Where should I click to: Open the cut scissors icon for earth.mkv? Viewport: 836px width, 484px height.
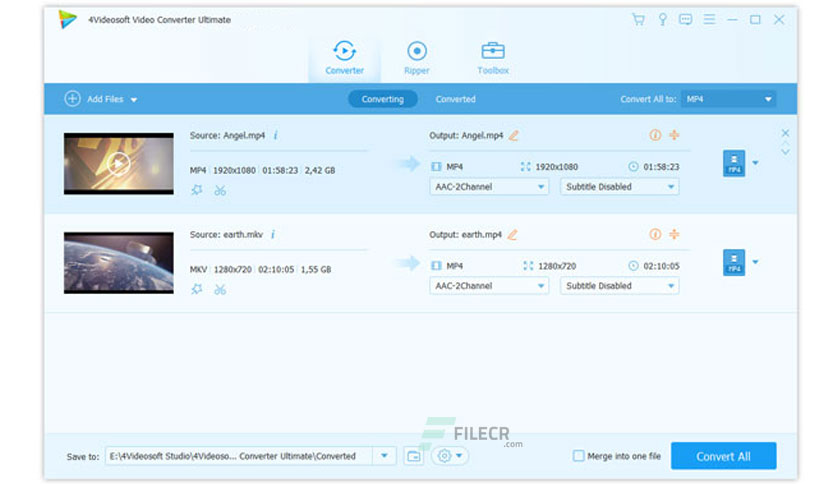tap(220, 289)
